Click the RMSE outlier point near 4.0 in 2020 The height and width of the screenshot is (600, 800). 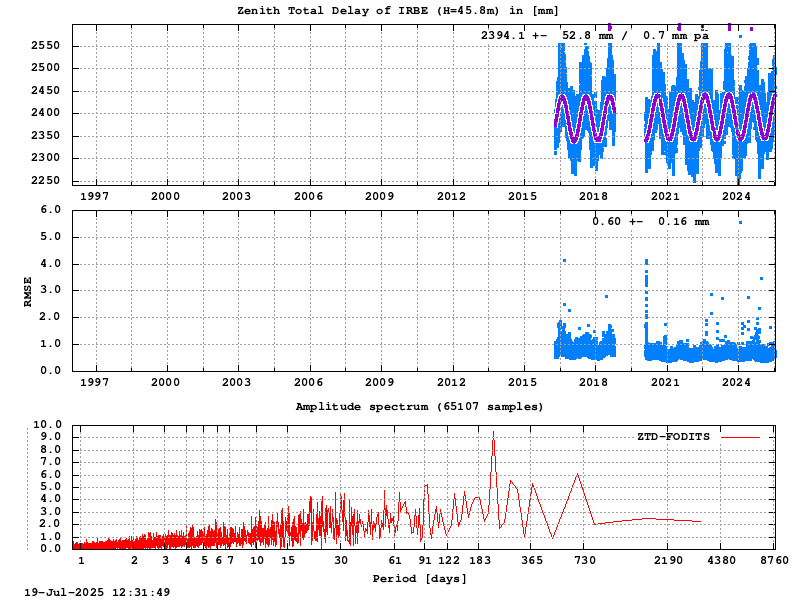[x=647, y=261]
